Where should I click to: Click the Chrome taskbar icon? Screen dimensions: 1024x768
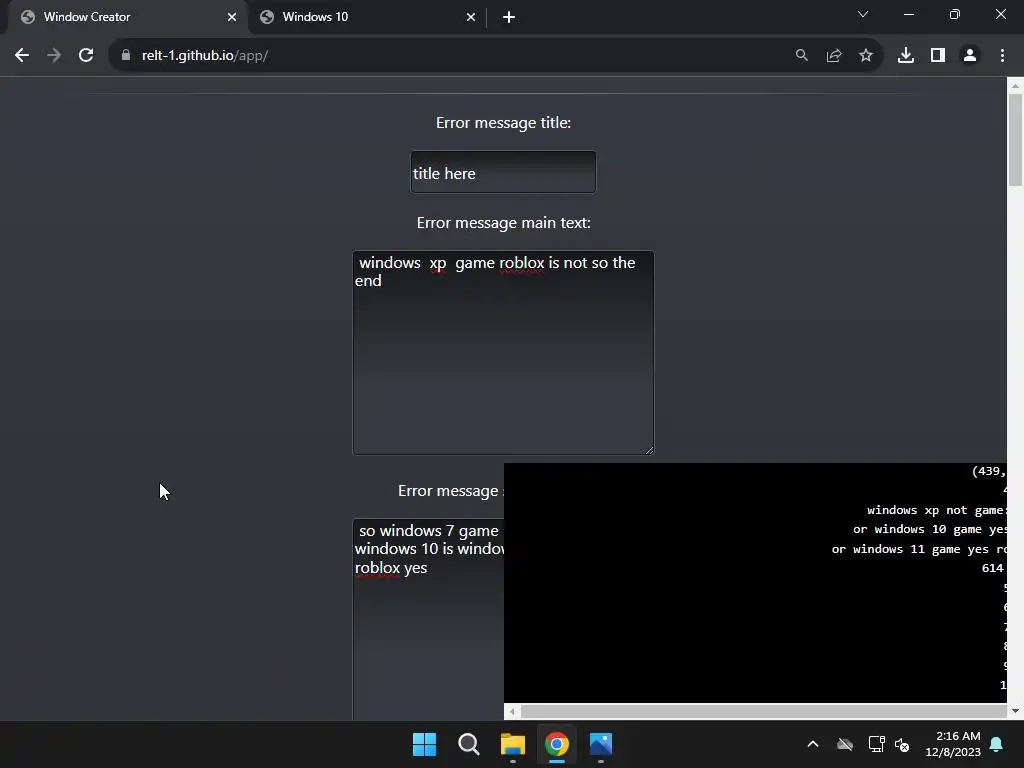coord(557,744)
